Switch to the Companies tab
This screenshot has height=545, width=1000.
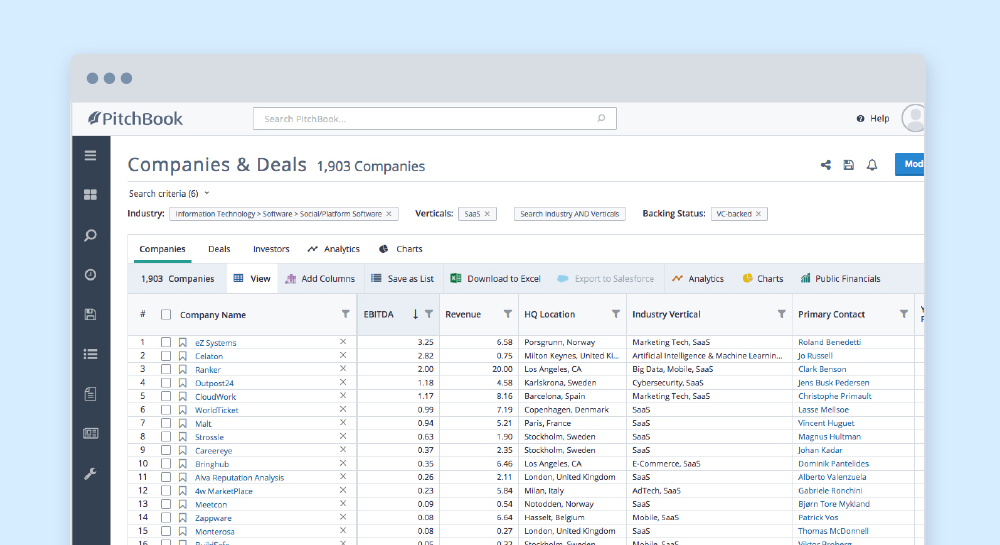[x=162, y=249]
